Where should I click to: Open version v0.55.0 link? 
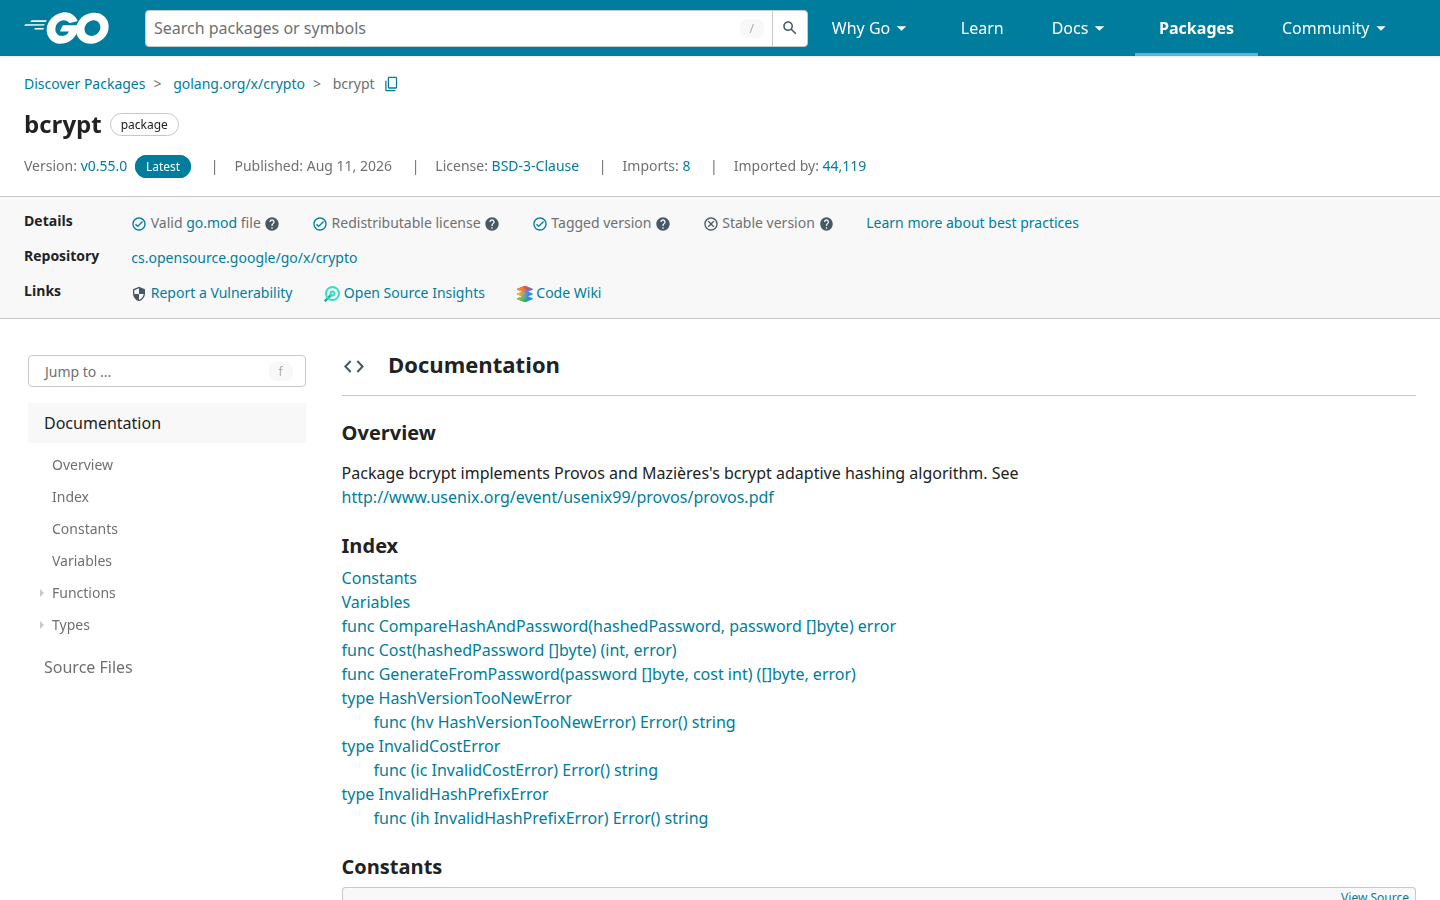pyautogui.click(x=104, y=166)
